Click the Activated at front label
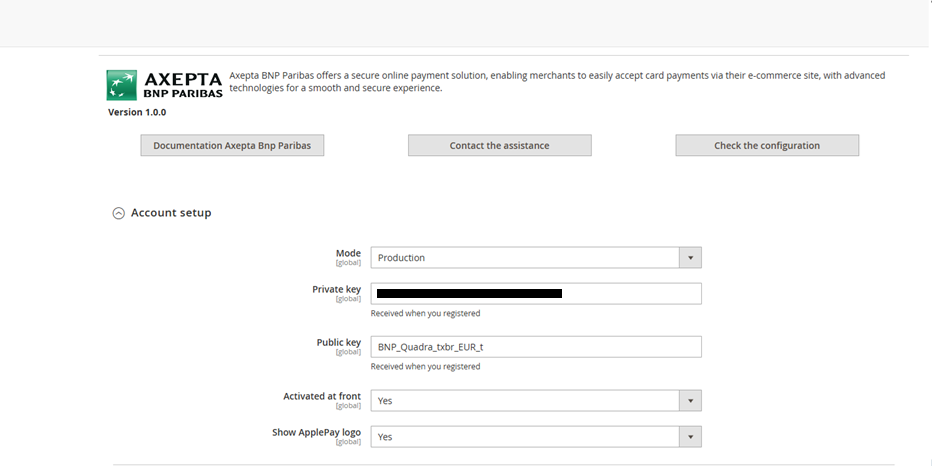Screen dimensions: 938x466 [x=322, y=397]
